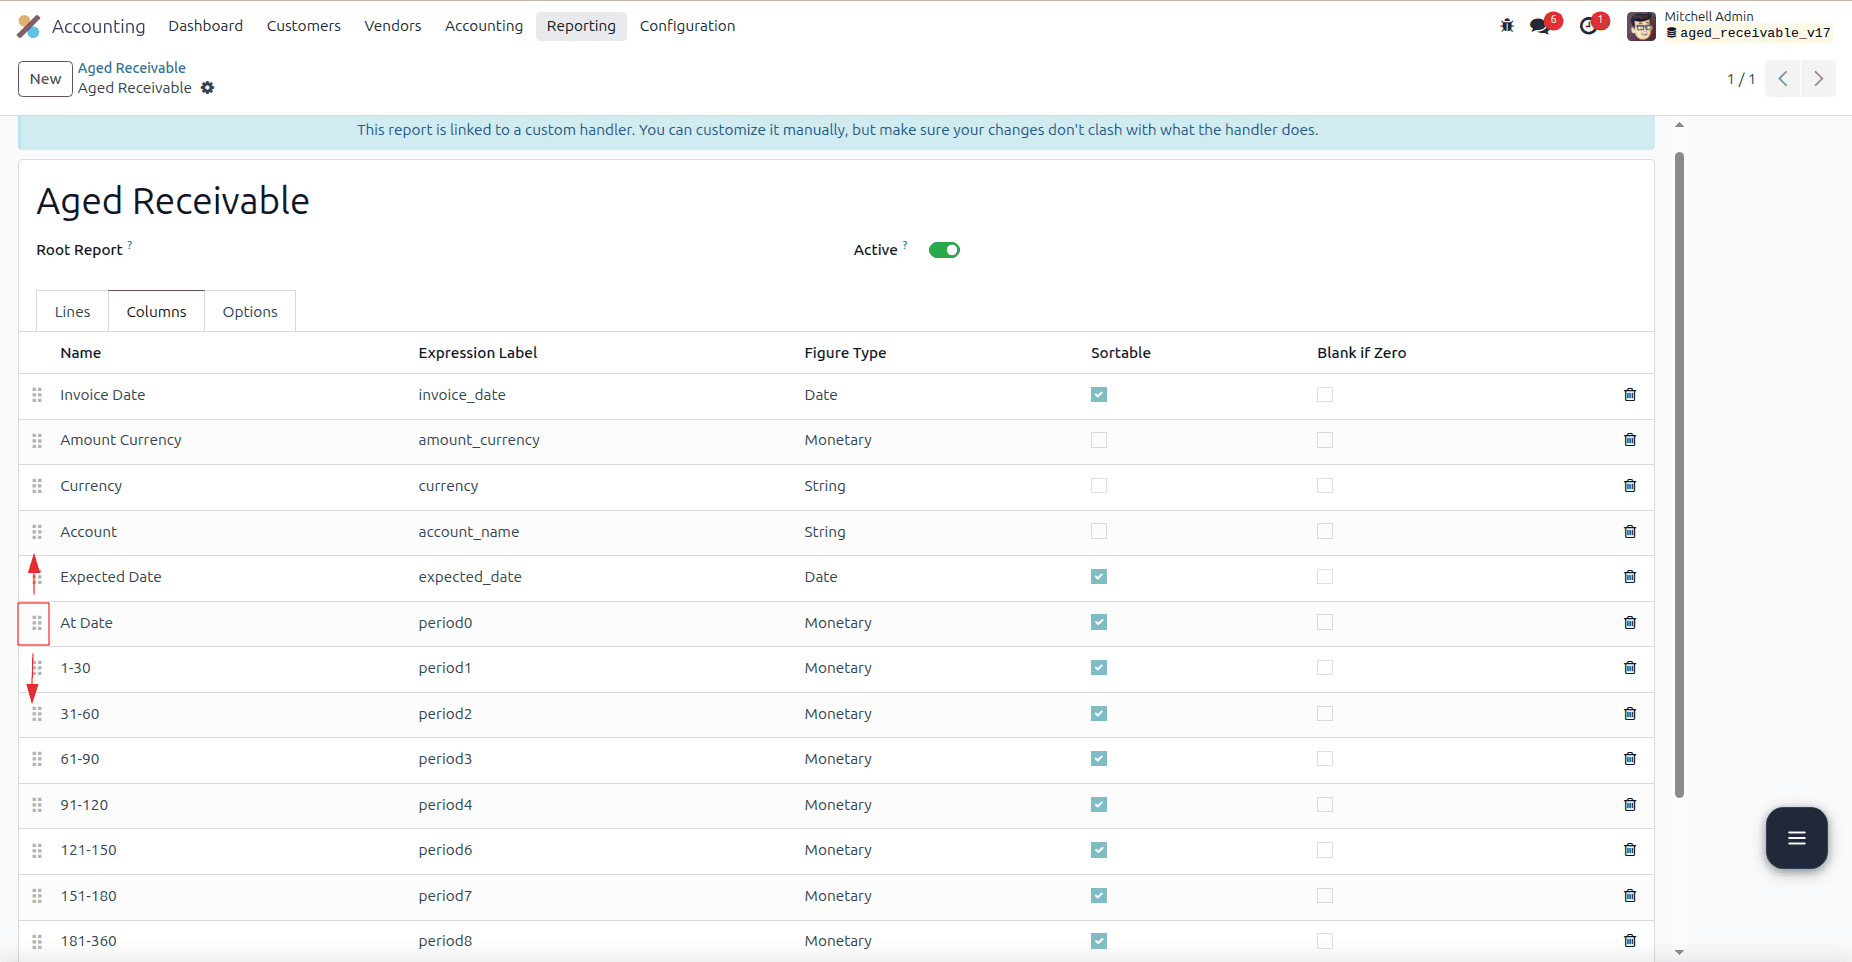
Task: Click the drag handle of 61-90 row
Action: (37, 759)
